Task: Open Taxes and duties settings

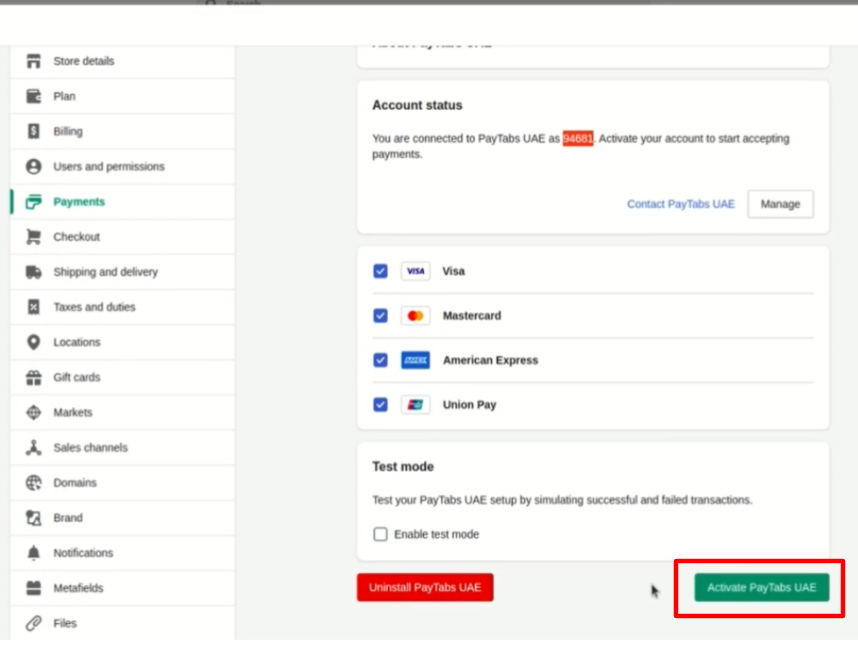Action: [123, 307]
